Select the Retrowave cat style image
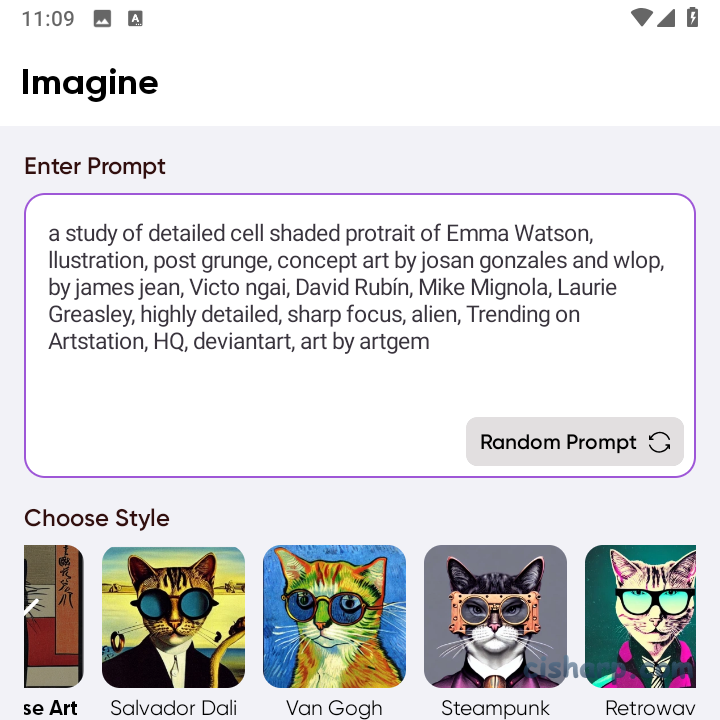This screenshot has height=720, width=720. coord(641,616)
